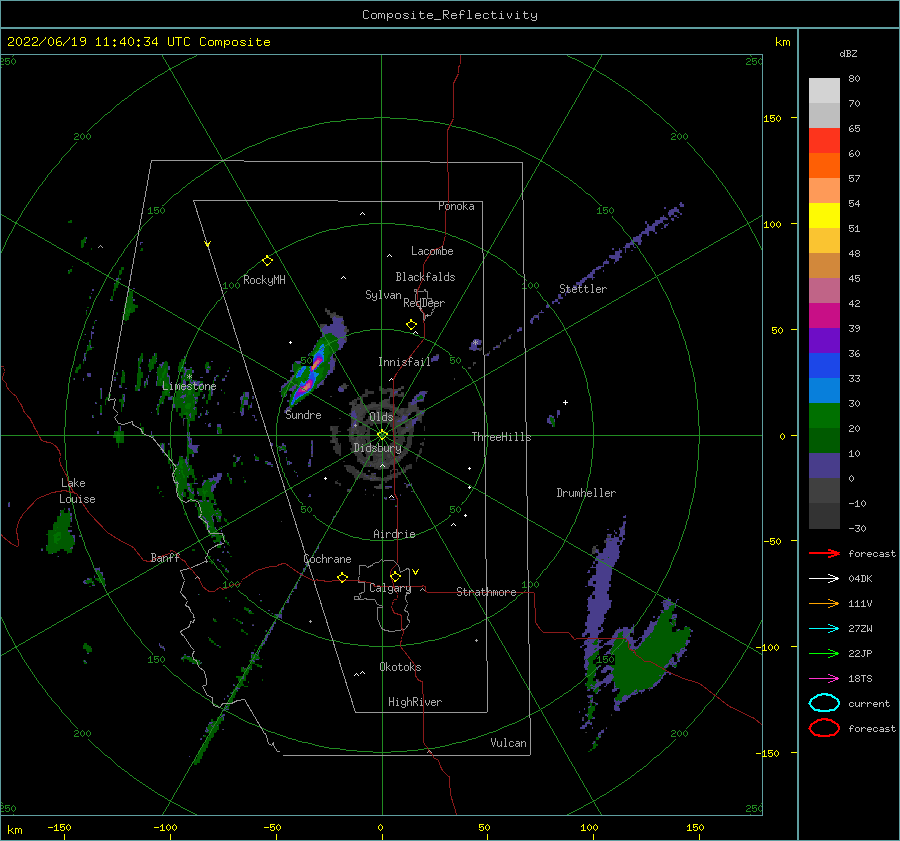Click the dBZ legend heading
Viewport: 900px width, 841px height.
848,54
